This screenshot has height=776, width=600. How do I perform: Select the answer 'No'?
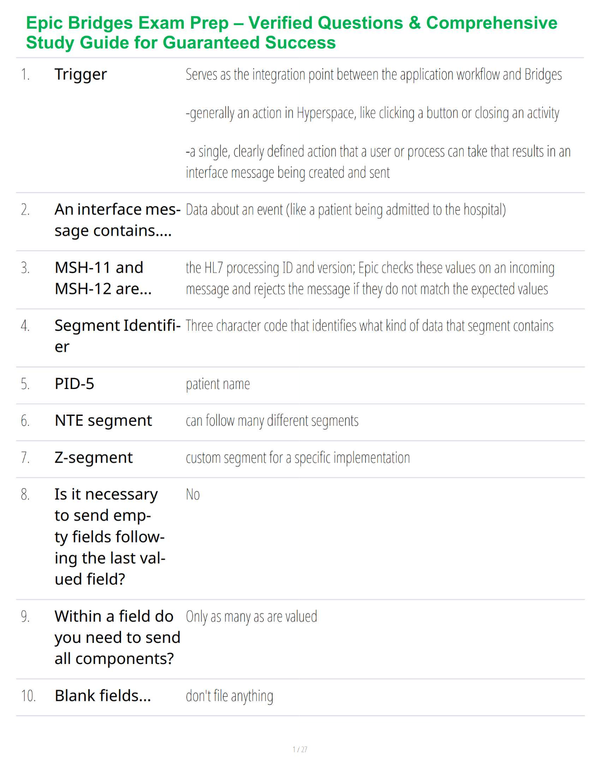click(x=193, y=494)
